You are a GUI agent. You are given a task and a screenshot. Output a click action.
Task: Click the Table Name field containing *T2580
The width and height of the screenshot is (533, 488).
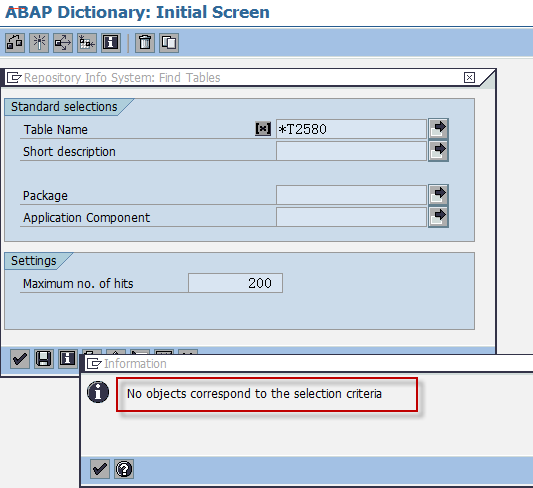point(351,129)
